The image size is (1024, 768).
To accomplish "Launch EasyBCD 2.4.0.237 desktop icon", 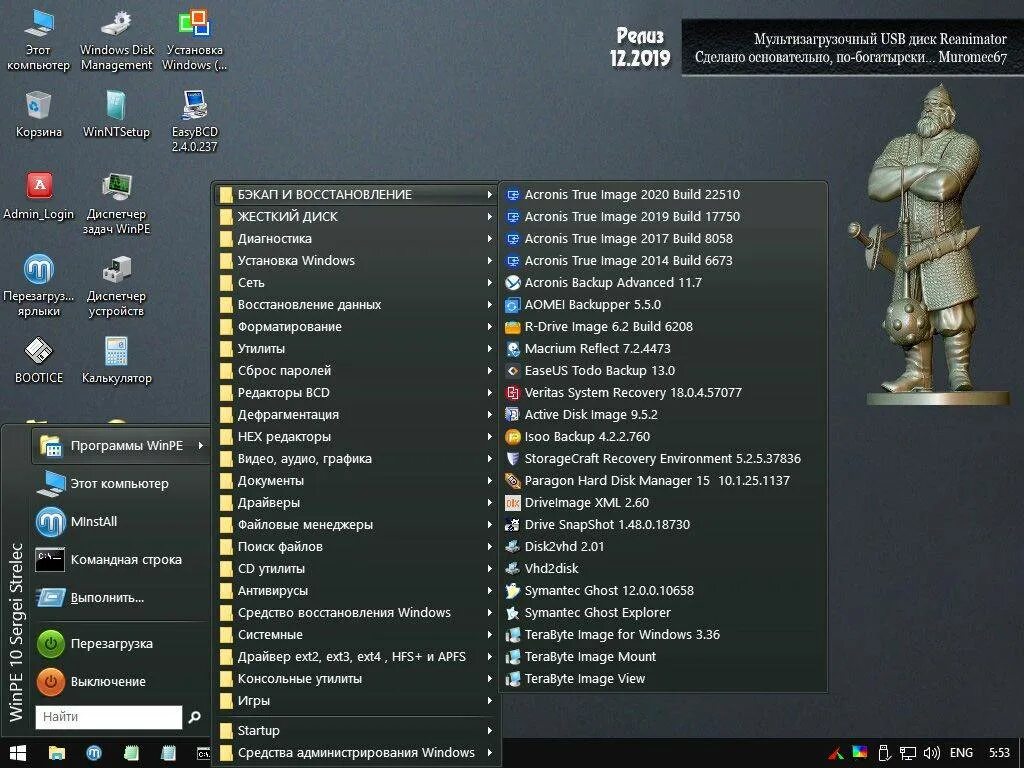I will (x=195, y=121).
